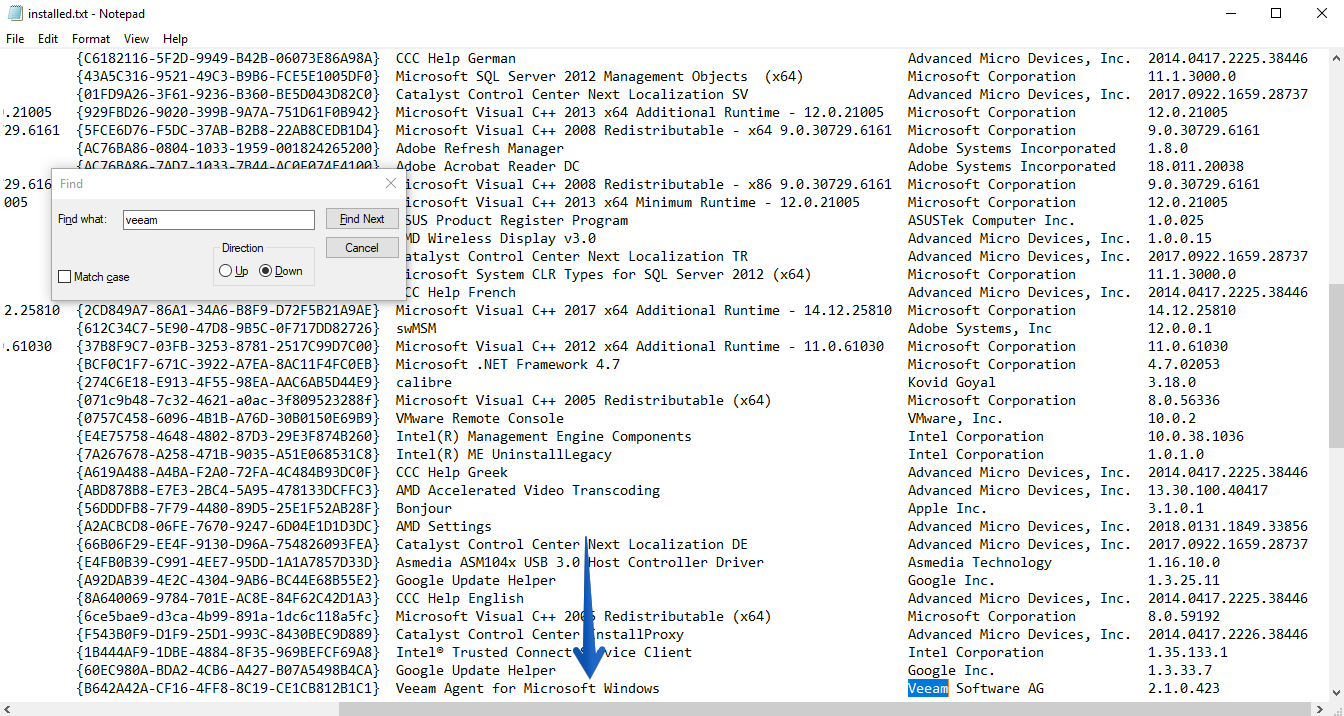Click 'Microsoft .NET Framework 4.7' text
The height and width of the screenshot is (716, 1344).
pos(508,364)
